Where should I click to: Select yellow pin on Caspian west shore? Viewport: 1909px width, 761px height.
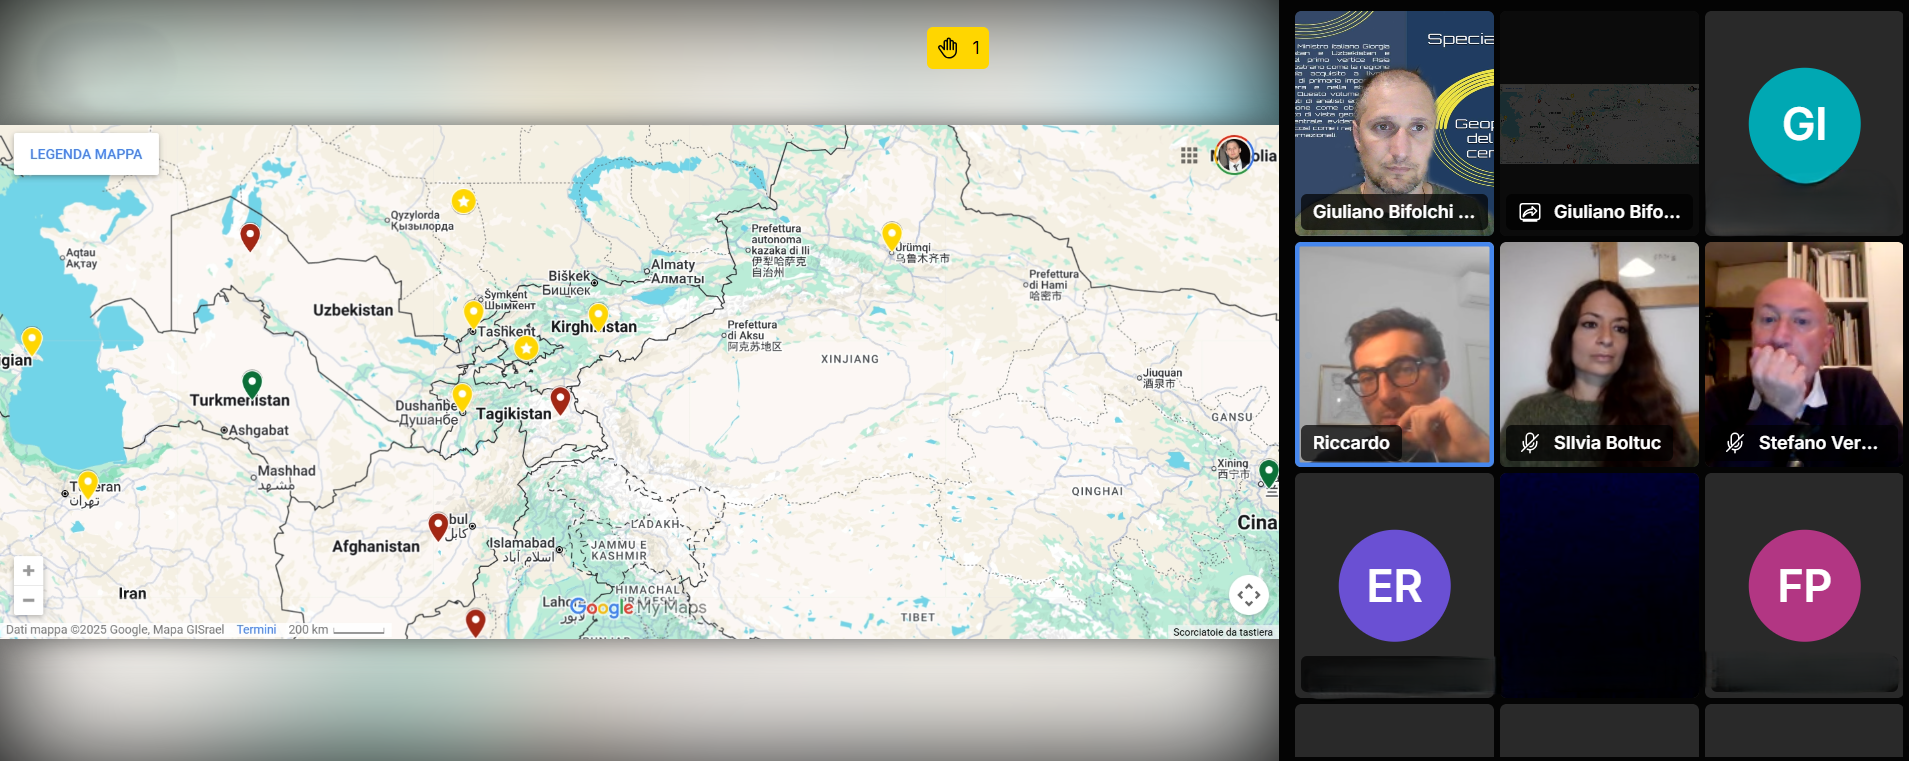[32, 341]
